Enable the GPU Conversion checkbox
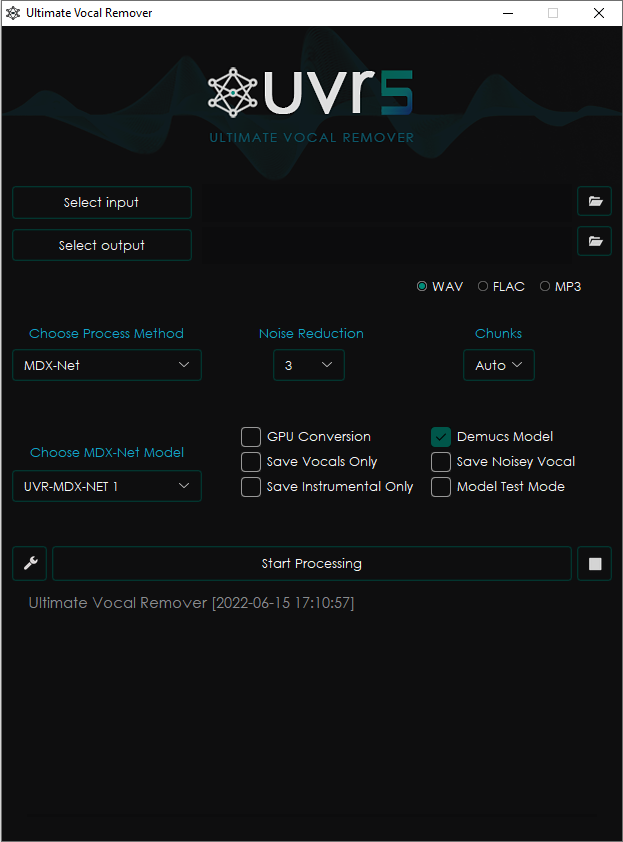Screen dimensions: 623x842 tap(251, 437)
